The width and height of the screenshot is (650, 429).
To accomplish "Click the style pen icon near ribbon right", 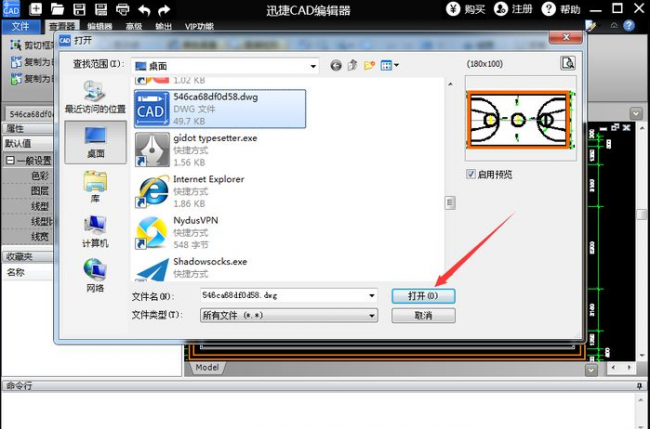I will coord(591,26).
